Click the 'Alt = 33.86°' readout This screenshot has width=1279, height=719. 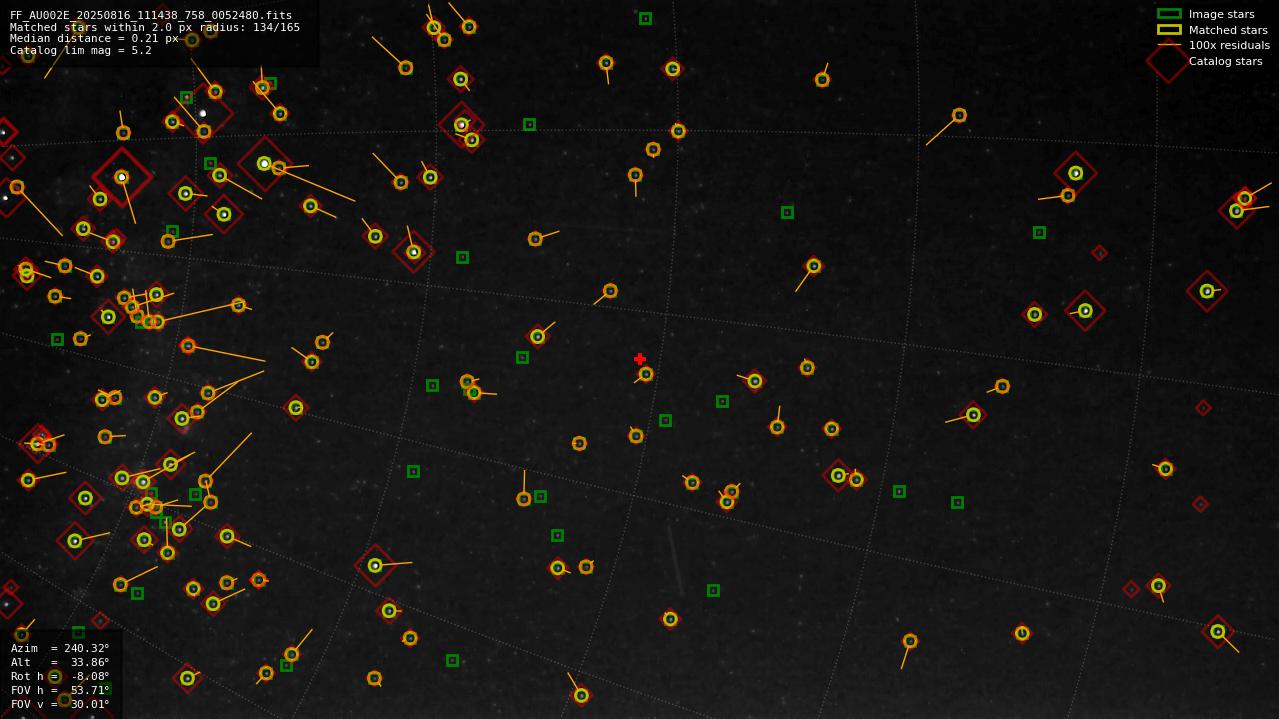coord(60,662)
